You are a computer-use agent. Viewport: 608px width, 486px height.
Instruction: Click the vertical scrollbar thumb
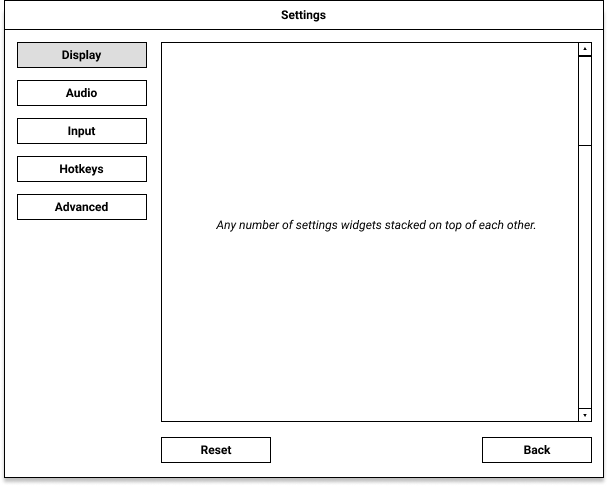[x=585, y=101]
